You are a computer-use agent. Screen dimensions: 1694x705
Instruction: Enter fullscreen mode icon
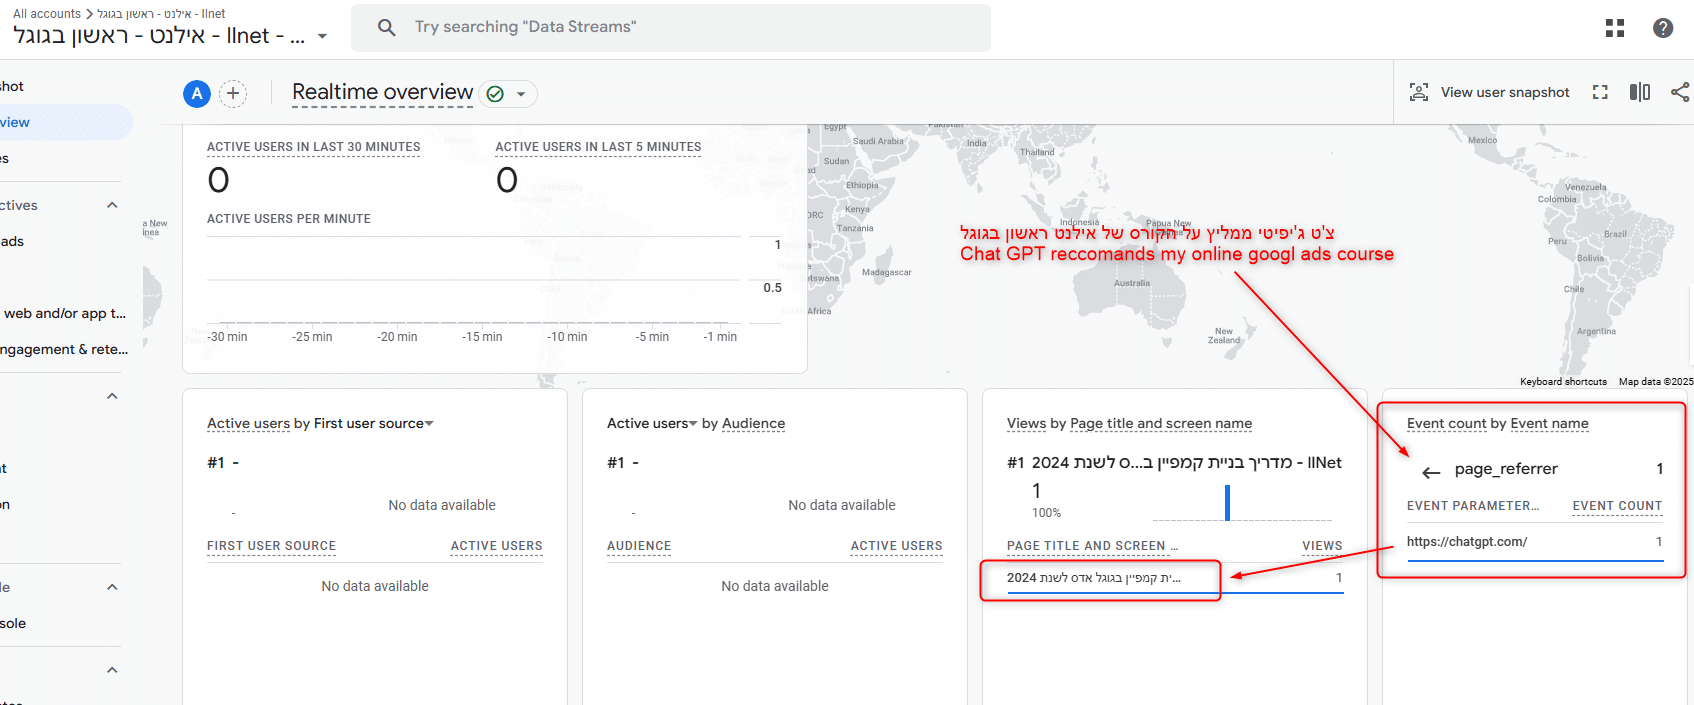pos(1600,92)
